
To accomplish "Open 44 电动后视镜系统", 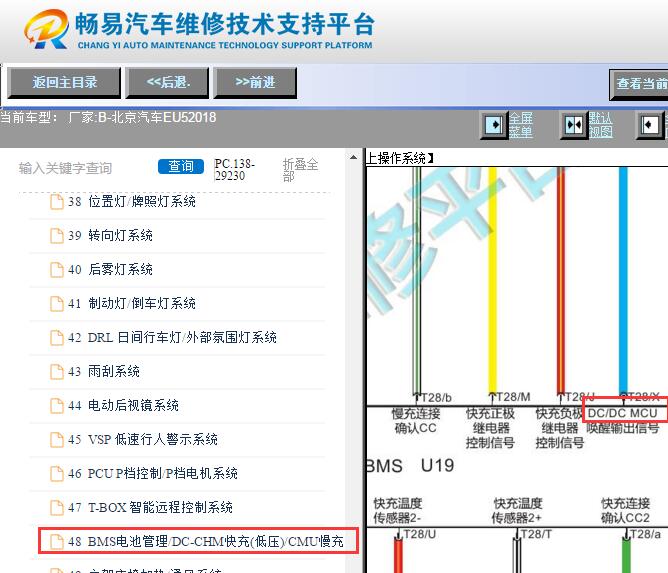I will coord(133,406).
